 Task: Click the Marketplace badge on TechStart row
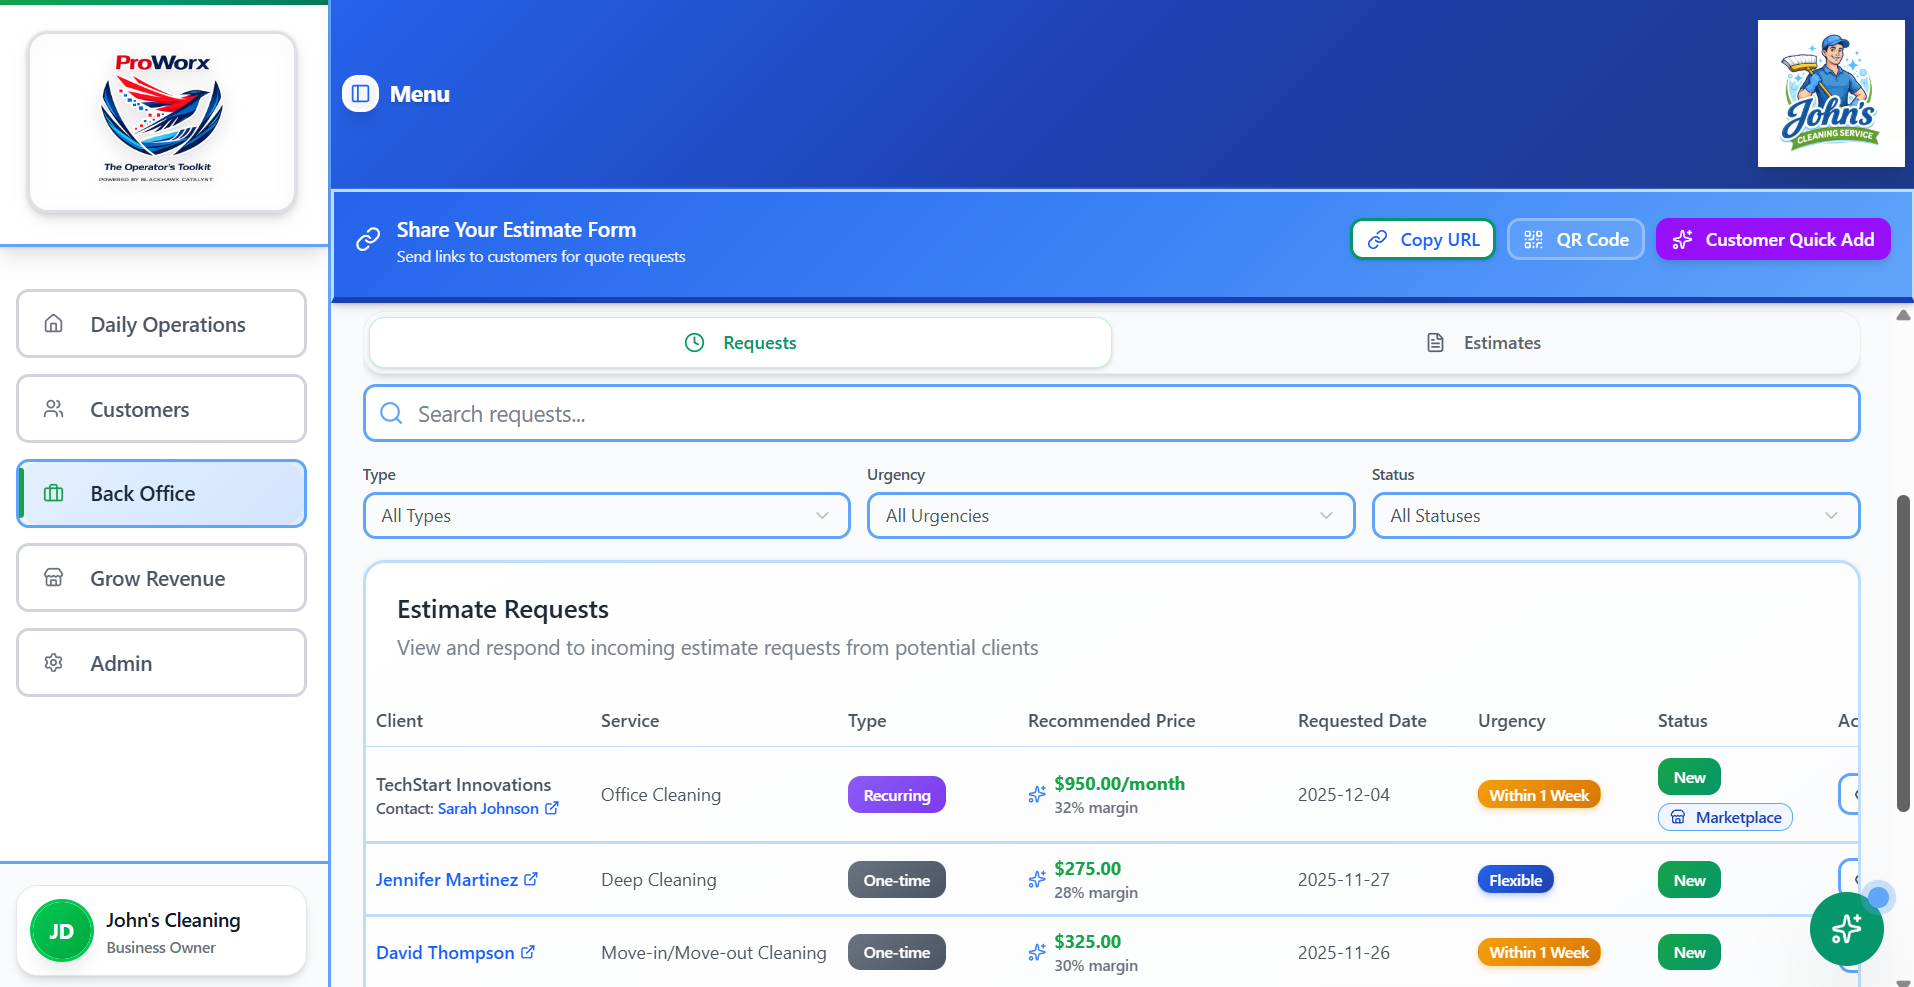tap(1724, 817)
